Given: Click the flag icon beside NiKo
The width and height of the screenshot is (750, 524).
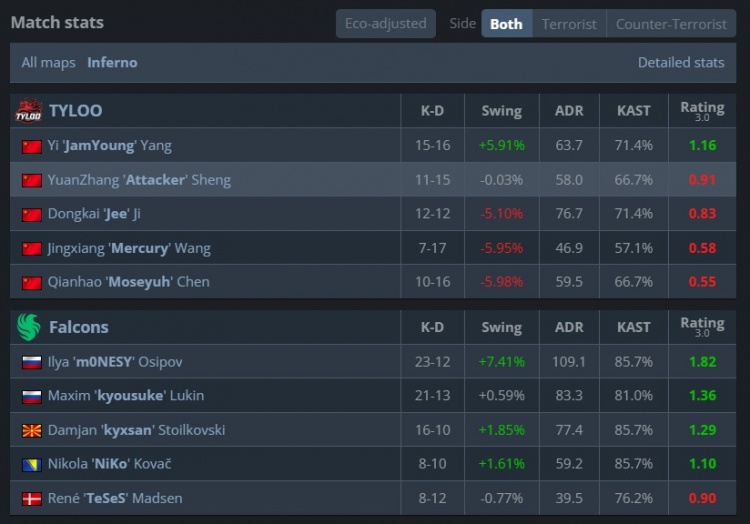Looking at the screenshot, I should (x=32, y=464).
